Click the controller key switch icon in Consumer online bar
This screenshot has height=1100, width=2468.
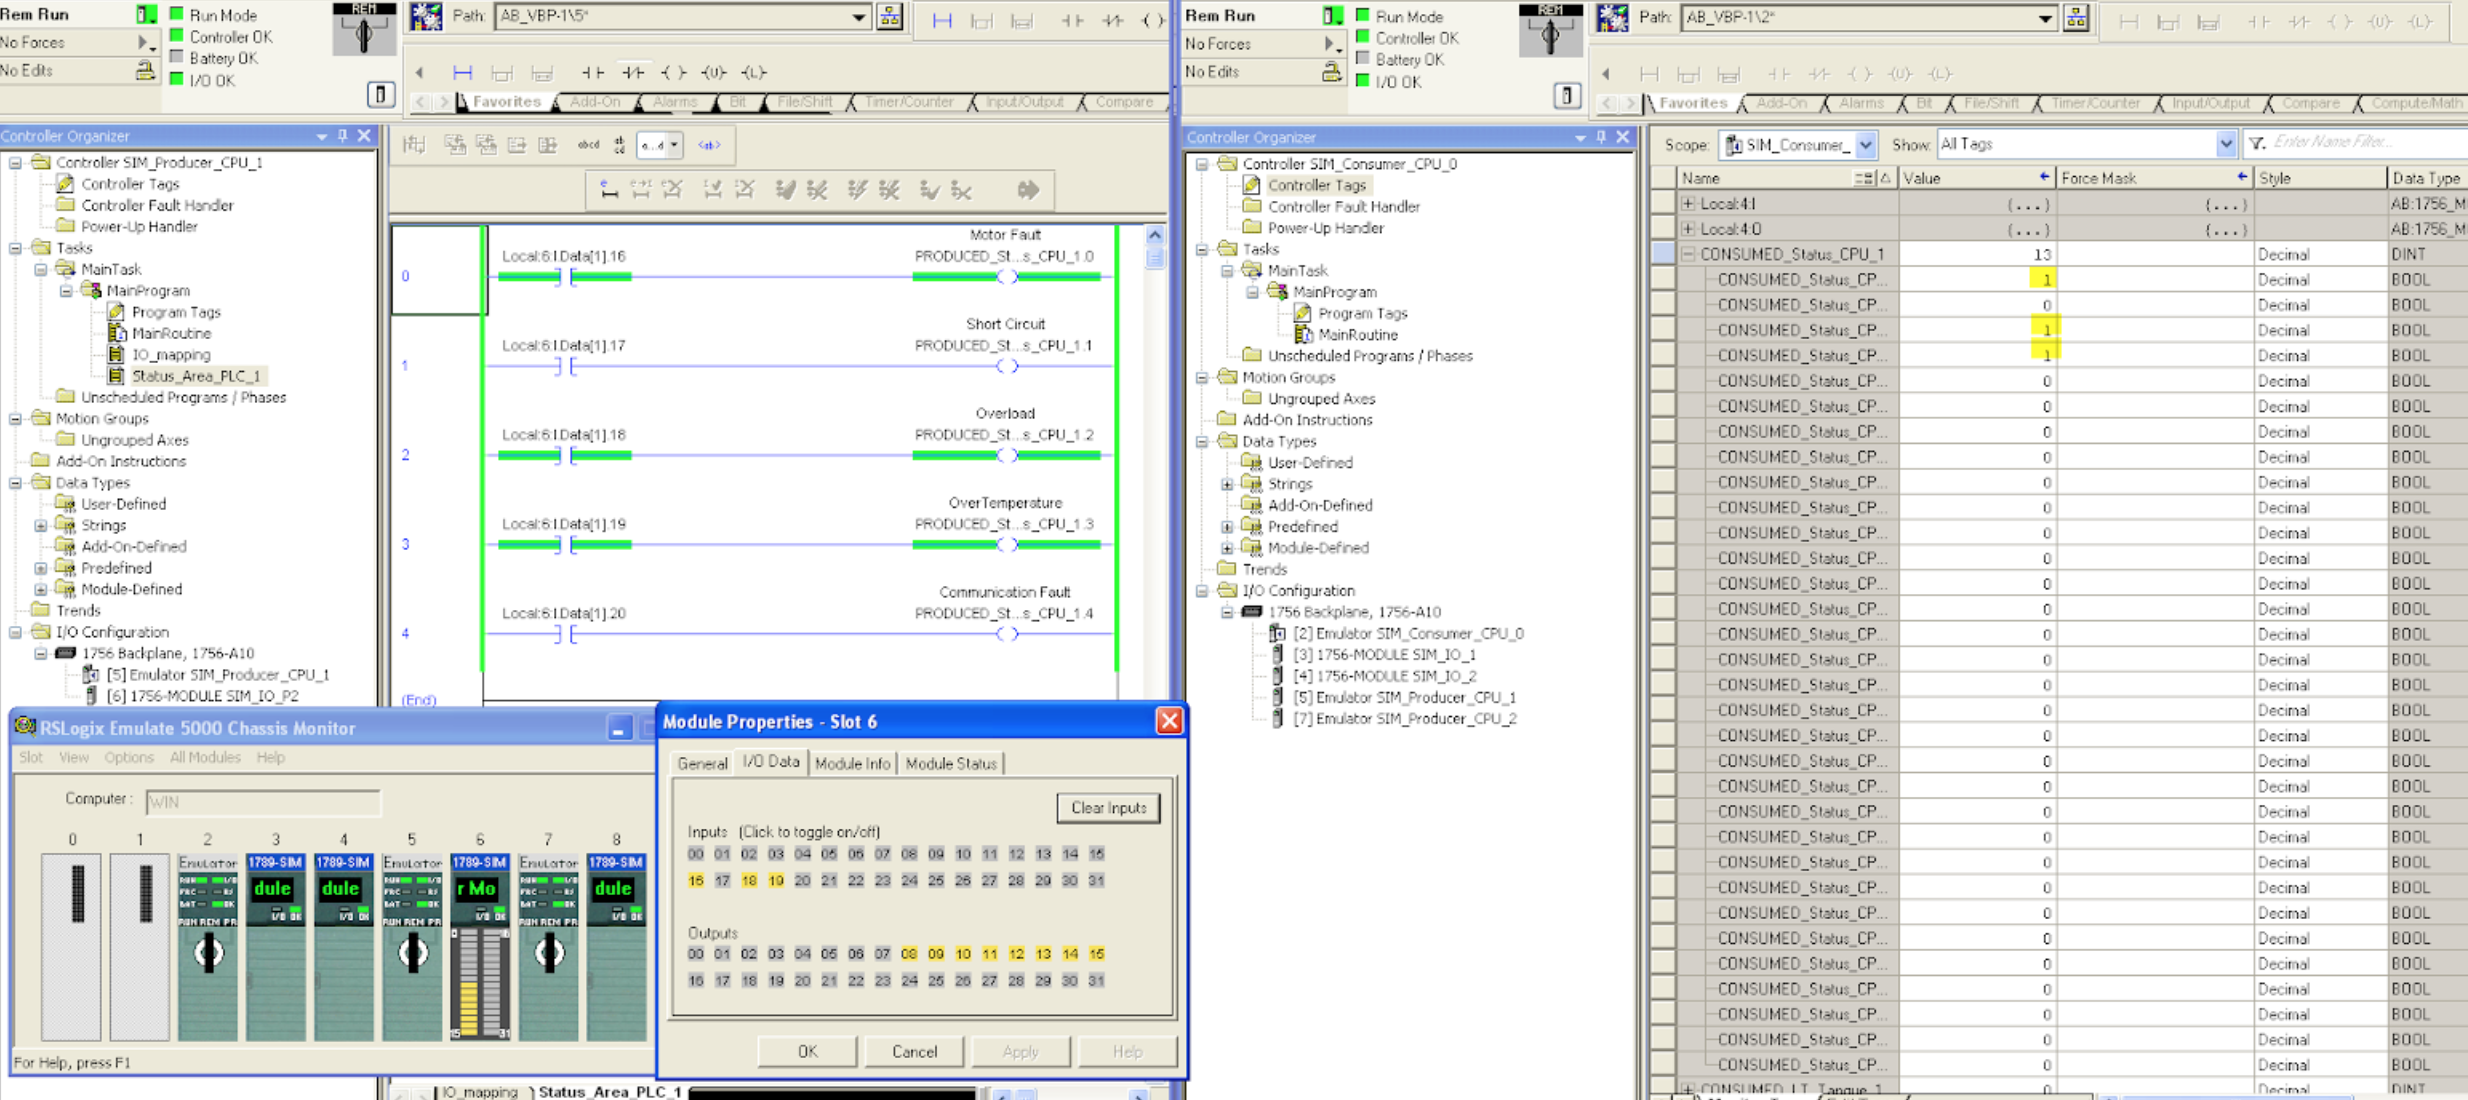point(1550,30)
